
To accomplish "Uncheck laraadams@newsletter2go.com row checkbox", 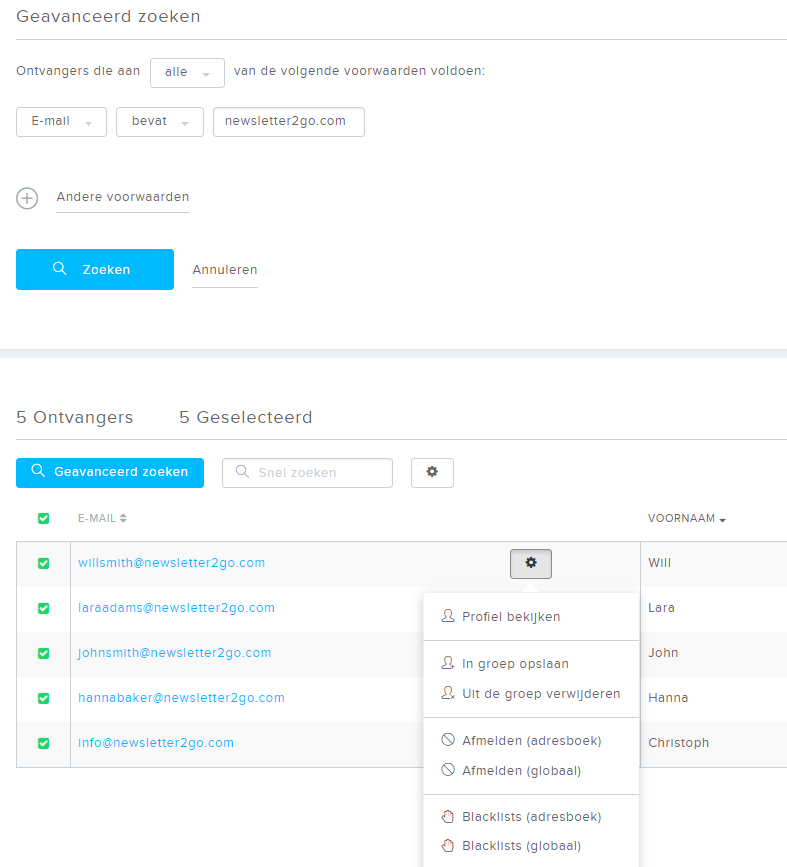I will [43, 608].
